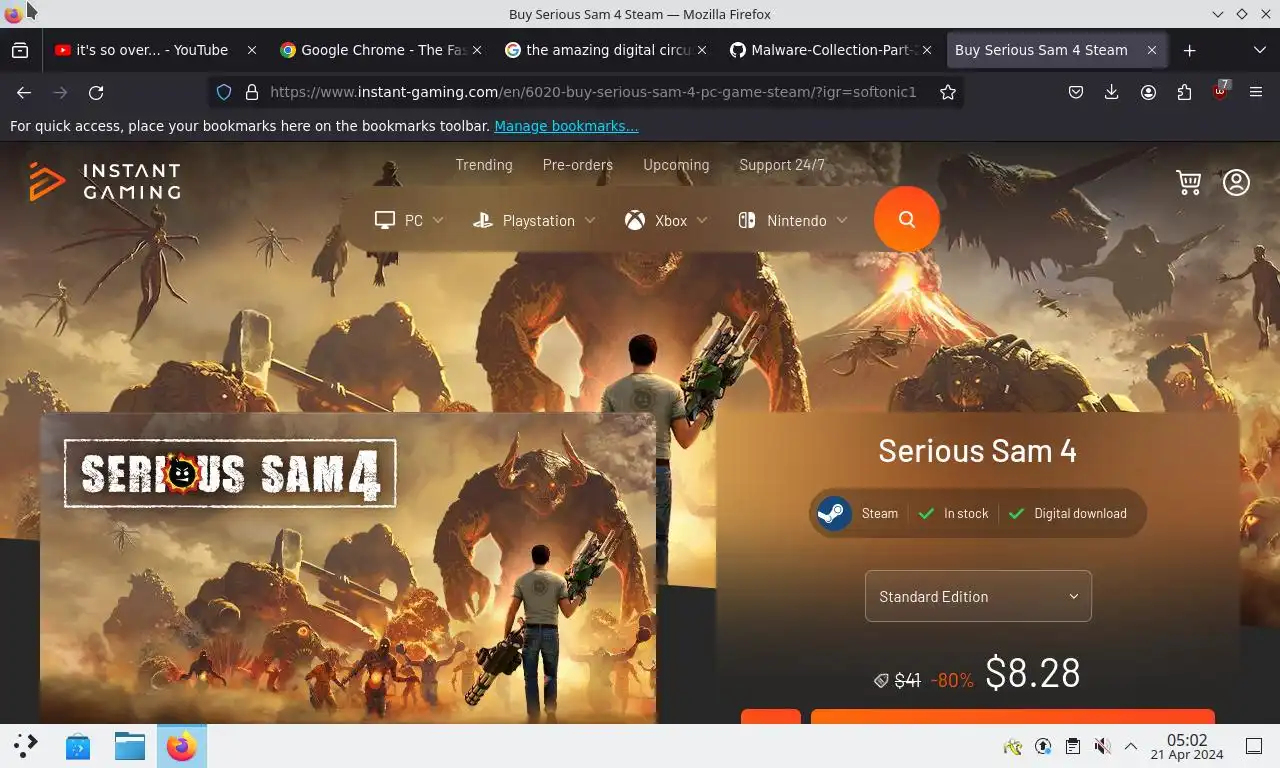Open the Firefox account icon in toolbar
Image resolution: width=1280 pixels, height=768 pixels.
pos(1148,92)
